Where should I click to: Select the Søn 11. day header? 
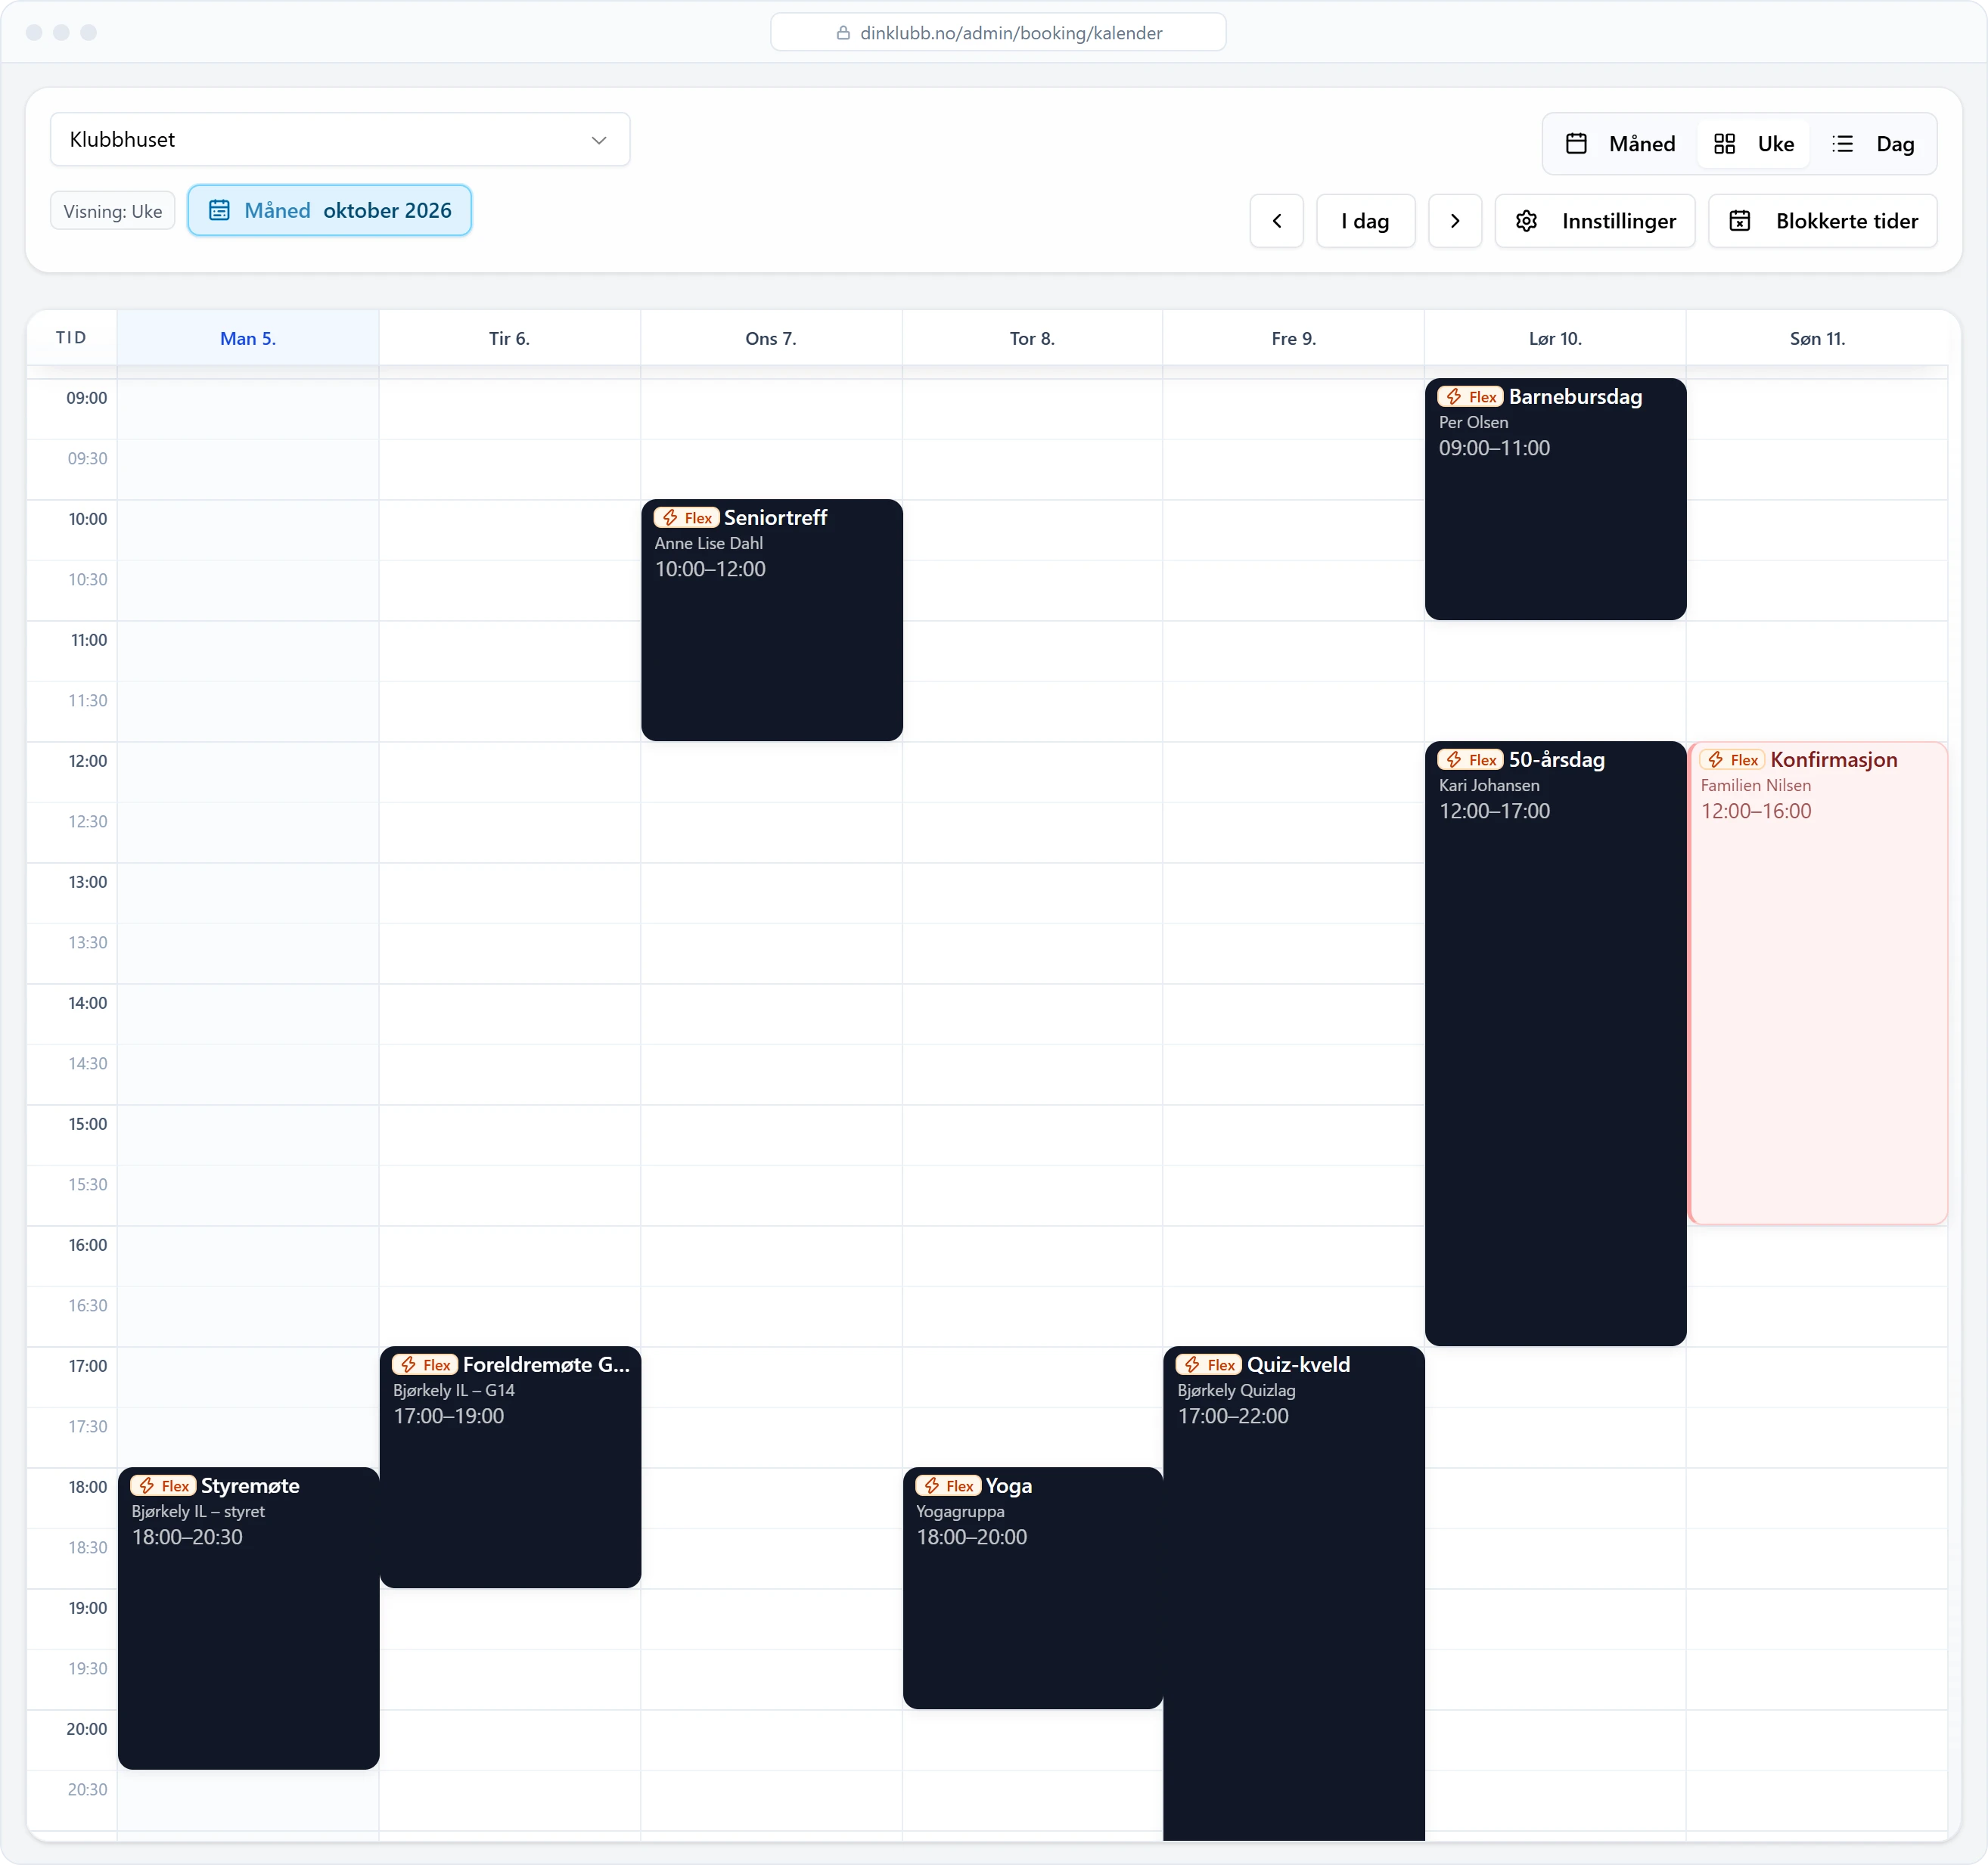1817,338
